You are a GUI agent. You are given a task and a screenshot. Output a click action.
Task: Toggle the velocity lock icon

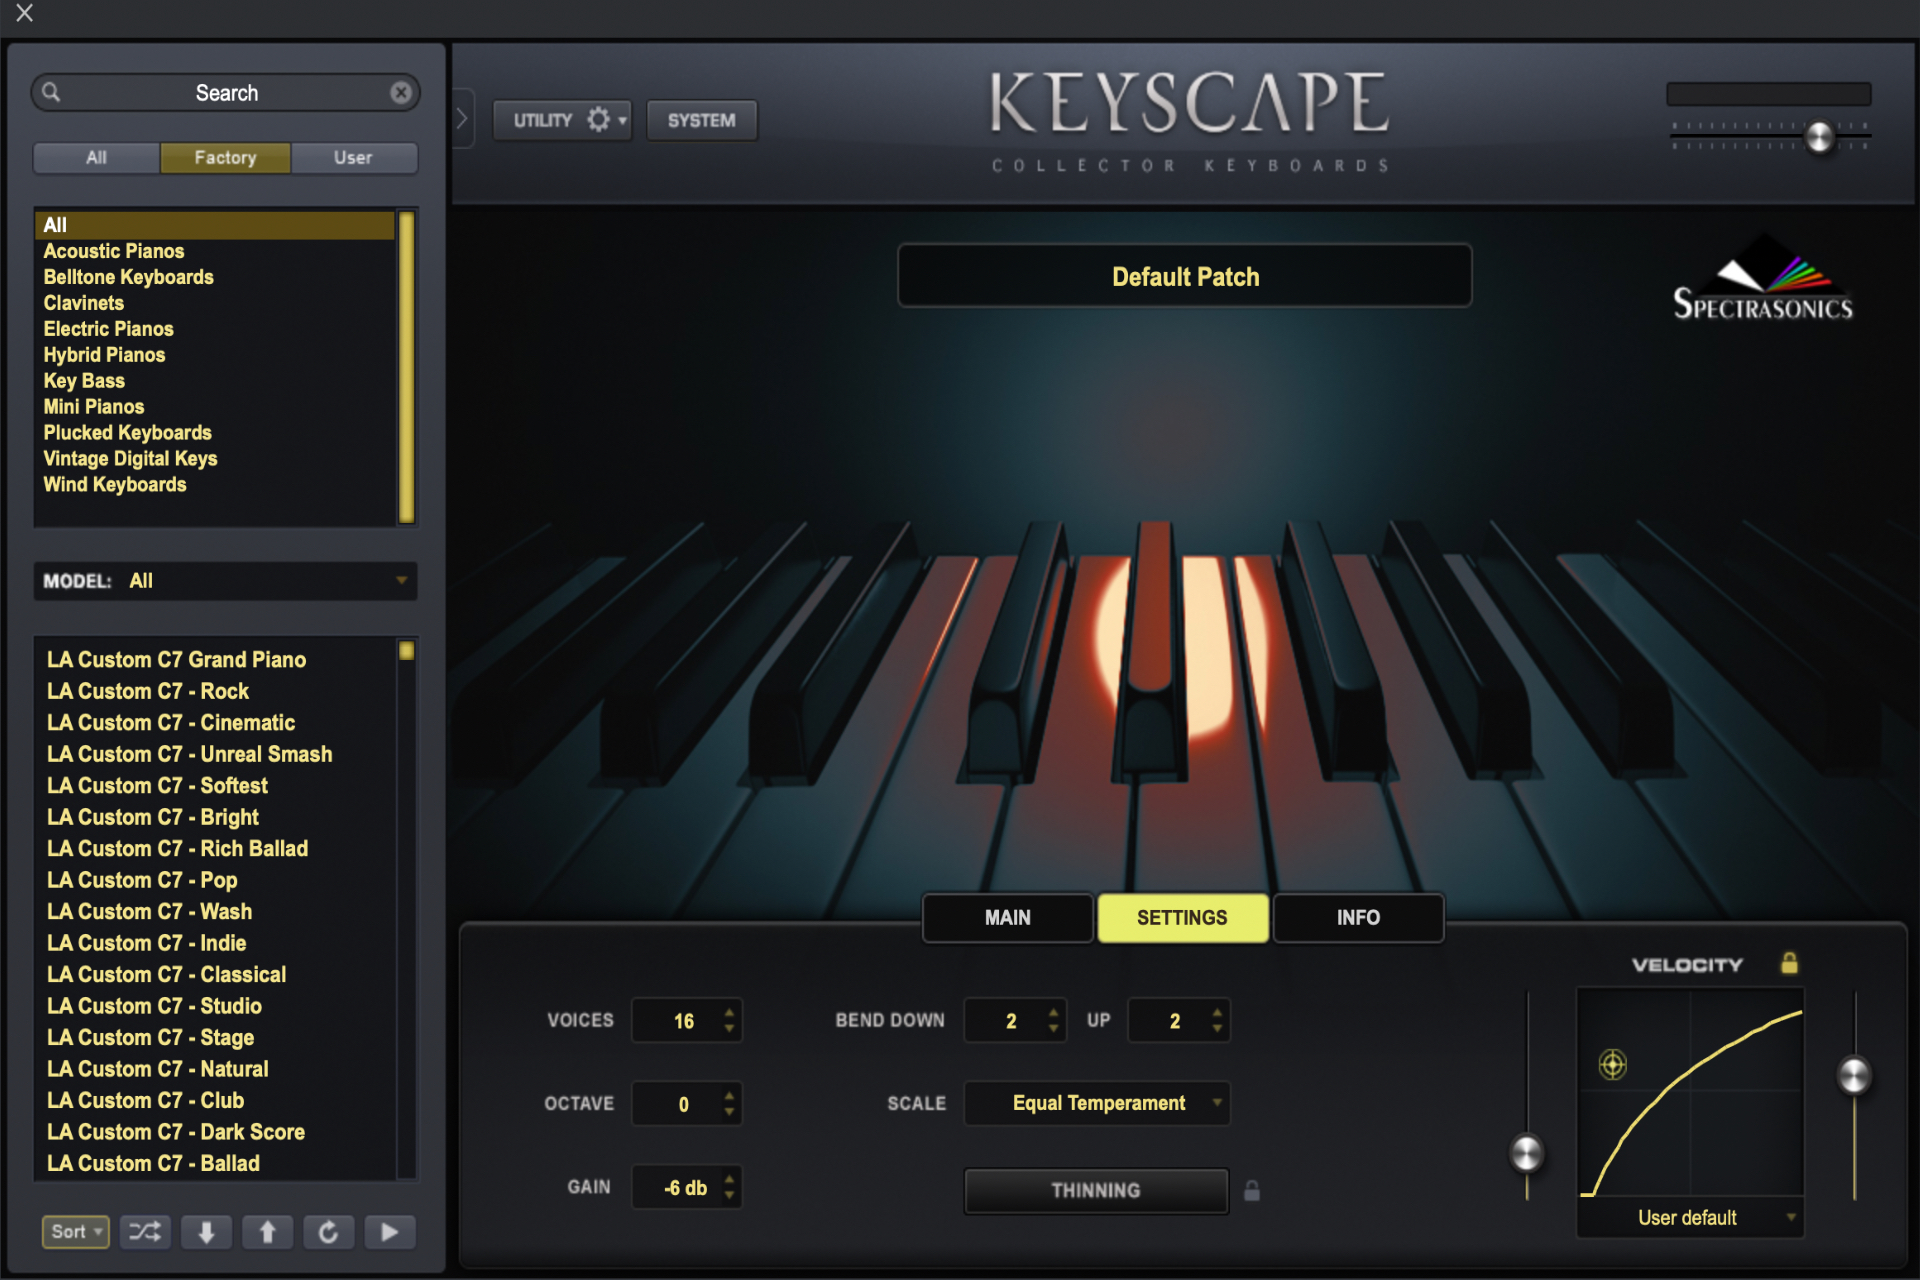click(1789, 963)
